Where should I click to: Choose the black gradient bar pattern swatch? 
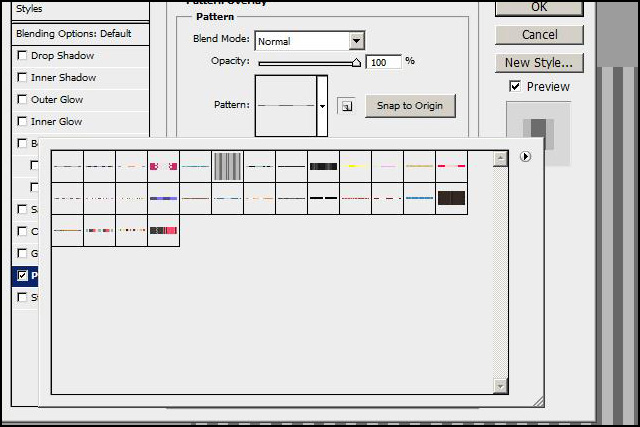323,166
